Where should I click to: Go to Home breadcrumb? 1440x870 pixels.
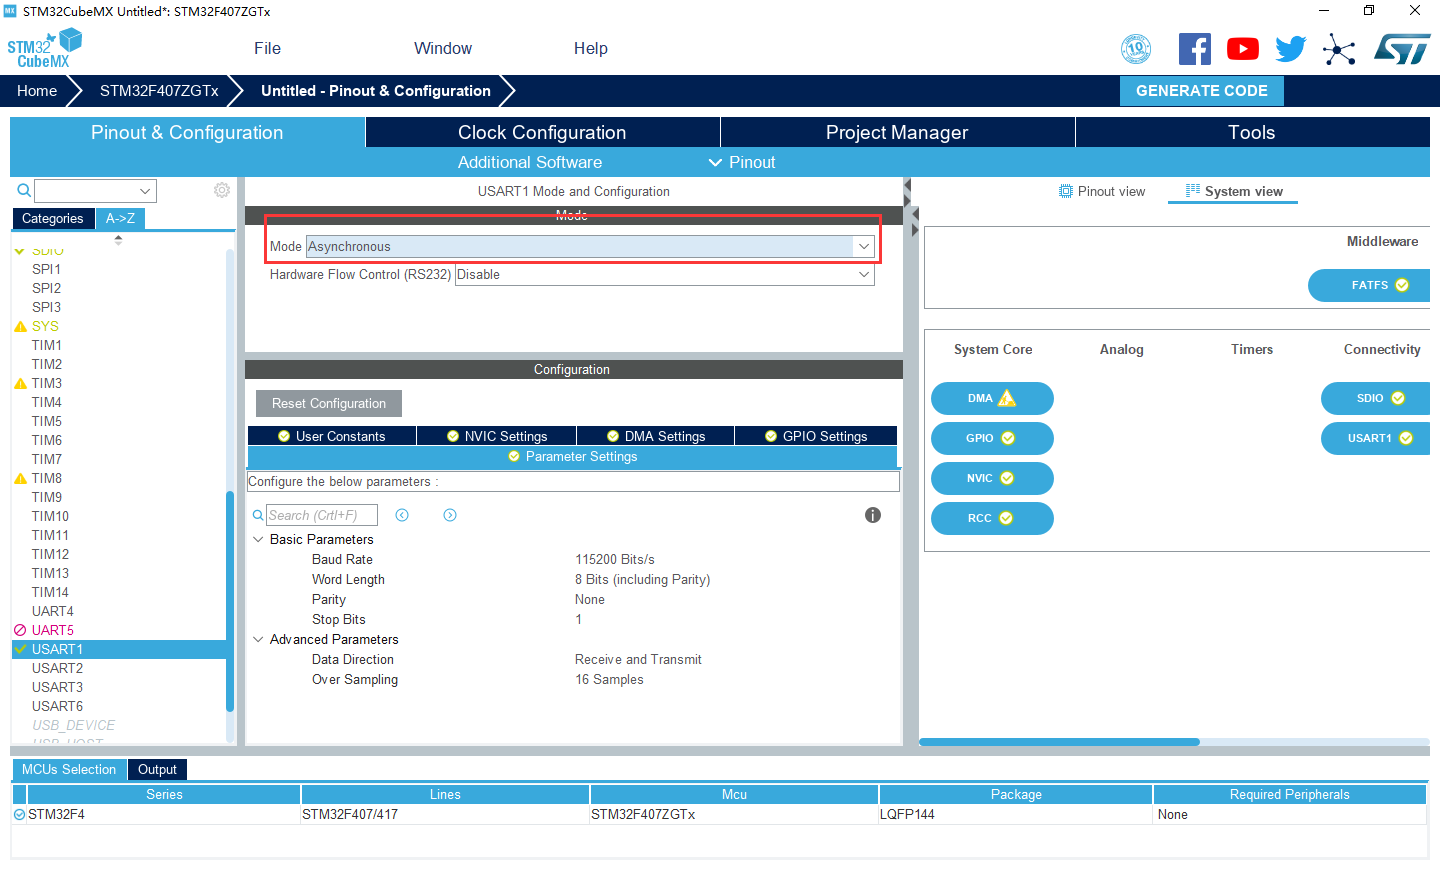coord(37,90)
